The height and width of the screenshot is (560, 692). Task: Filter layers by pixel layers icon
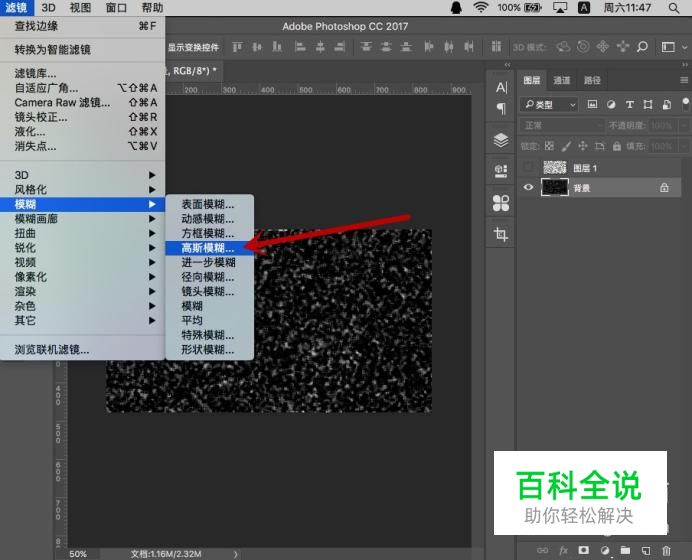coord(592,105)
